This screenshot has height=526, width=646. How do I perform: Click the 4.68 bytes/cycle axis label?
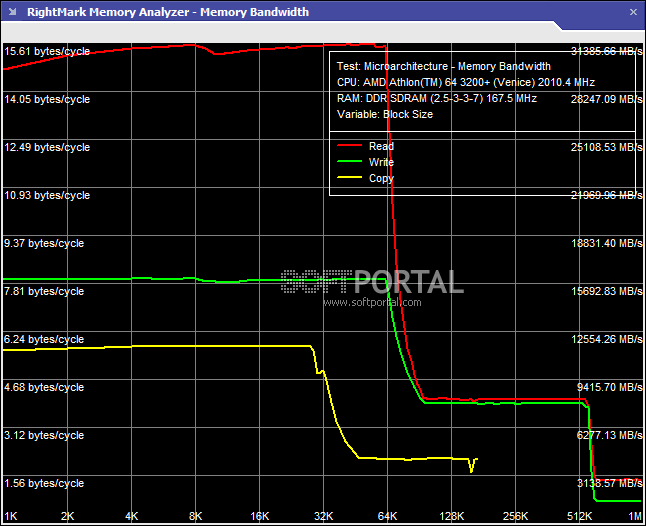tap(44, 387)
